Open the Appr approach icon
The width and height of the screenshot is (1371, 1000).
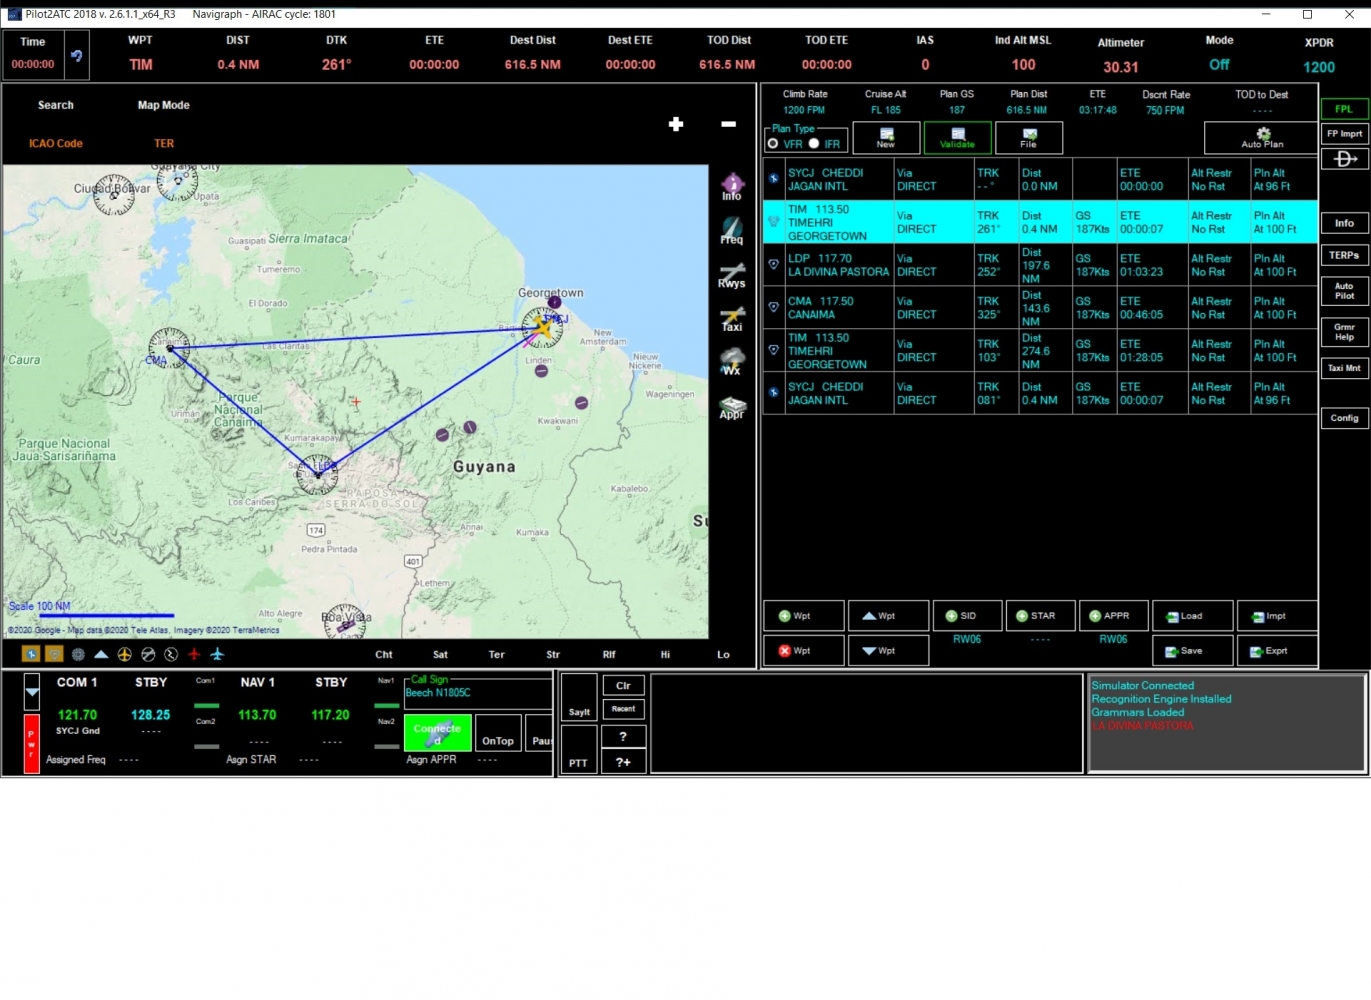732,406
